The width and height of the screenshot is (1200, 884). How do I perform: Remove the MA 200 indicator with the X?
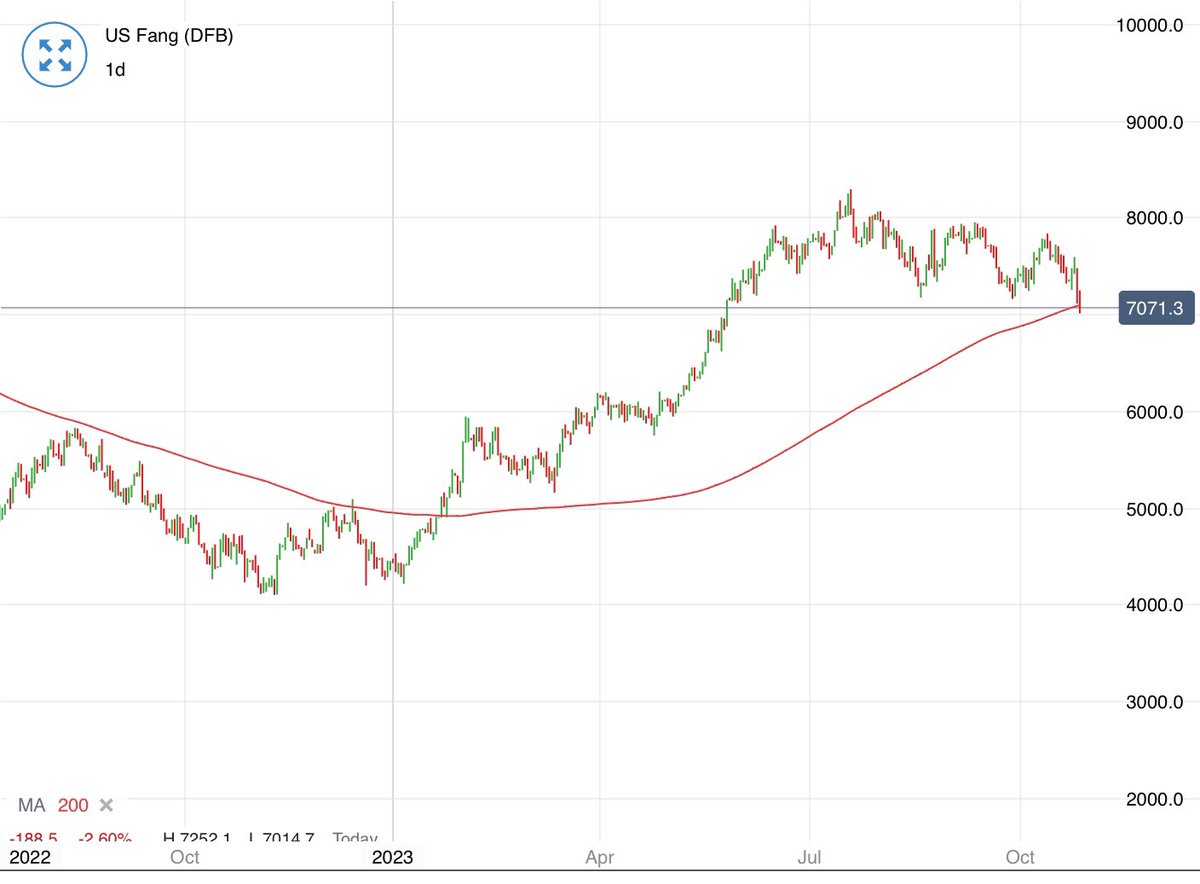pyautogui.click(x=107, y=806)
